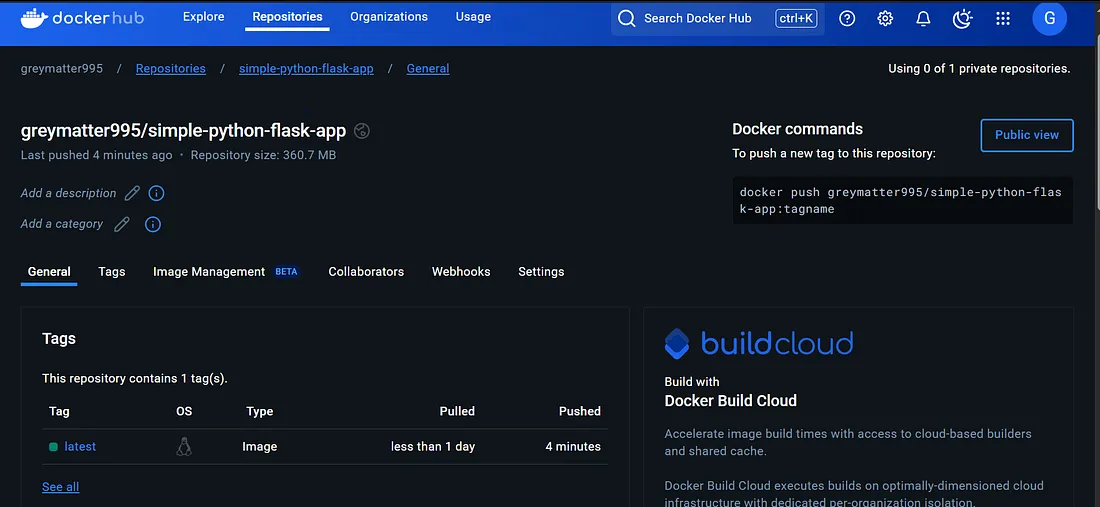Open the apps grid launcher icon
Image resolution: width=1100 pixels, height=507 pixels.
point(1003,19)
